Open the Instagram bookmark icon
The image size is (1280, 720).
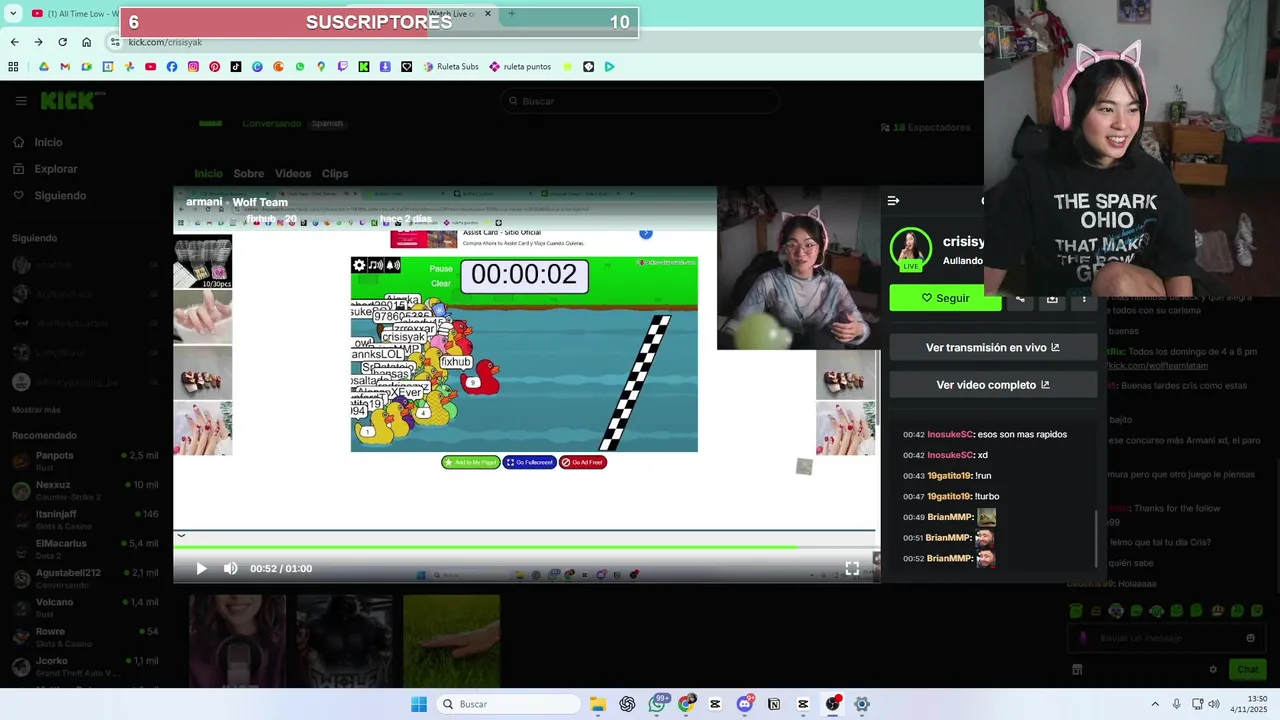(x=193, y=67)
